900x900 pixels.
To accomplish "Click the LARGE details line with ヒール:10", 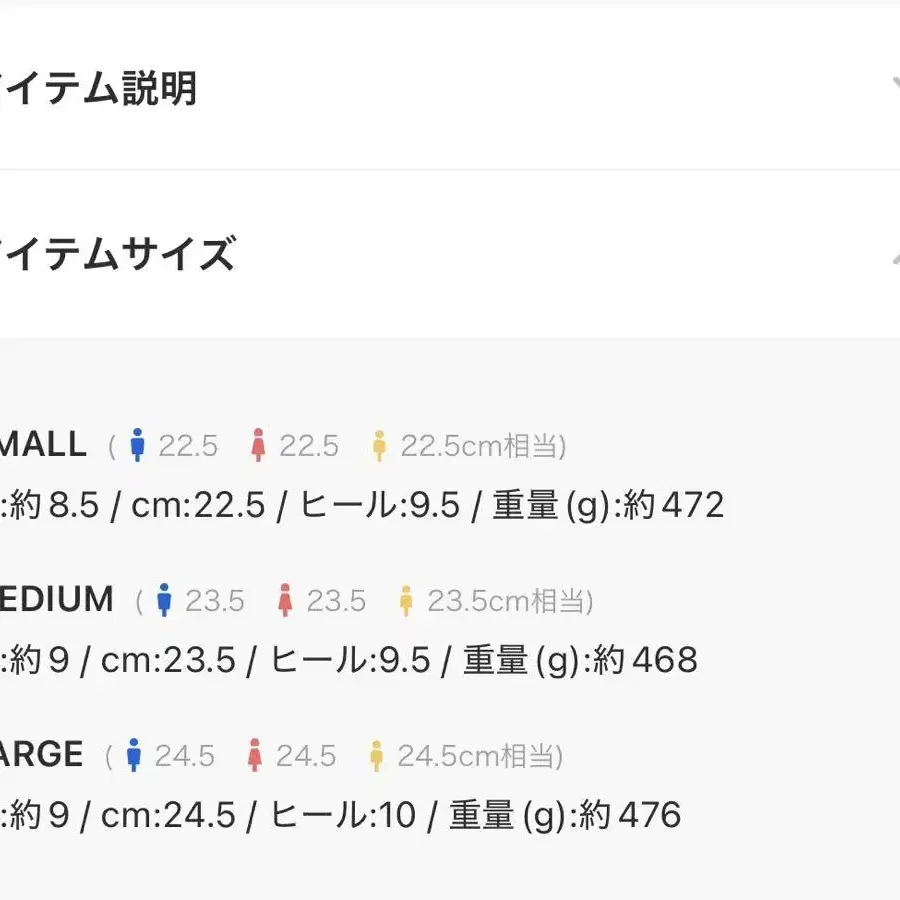I will pos(340,816).
